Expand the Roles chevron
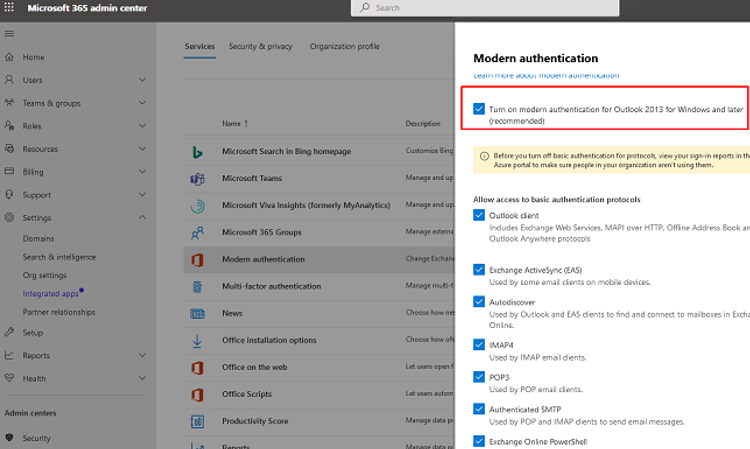750x449 pixels. 142,125
